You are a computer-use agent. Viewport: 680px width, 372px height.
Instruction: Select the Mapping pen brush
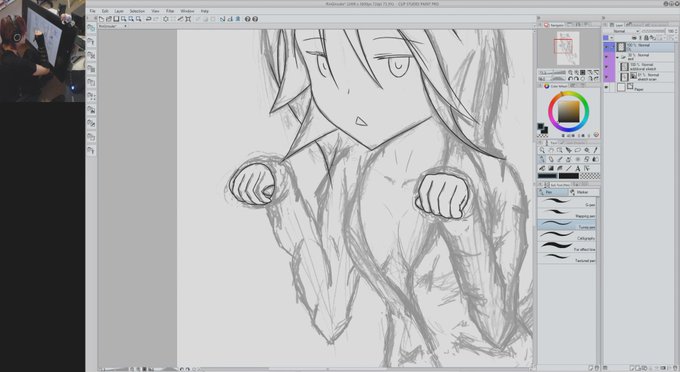(x=567, y=213)
